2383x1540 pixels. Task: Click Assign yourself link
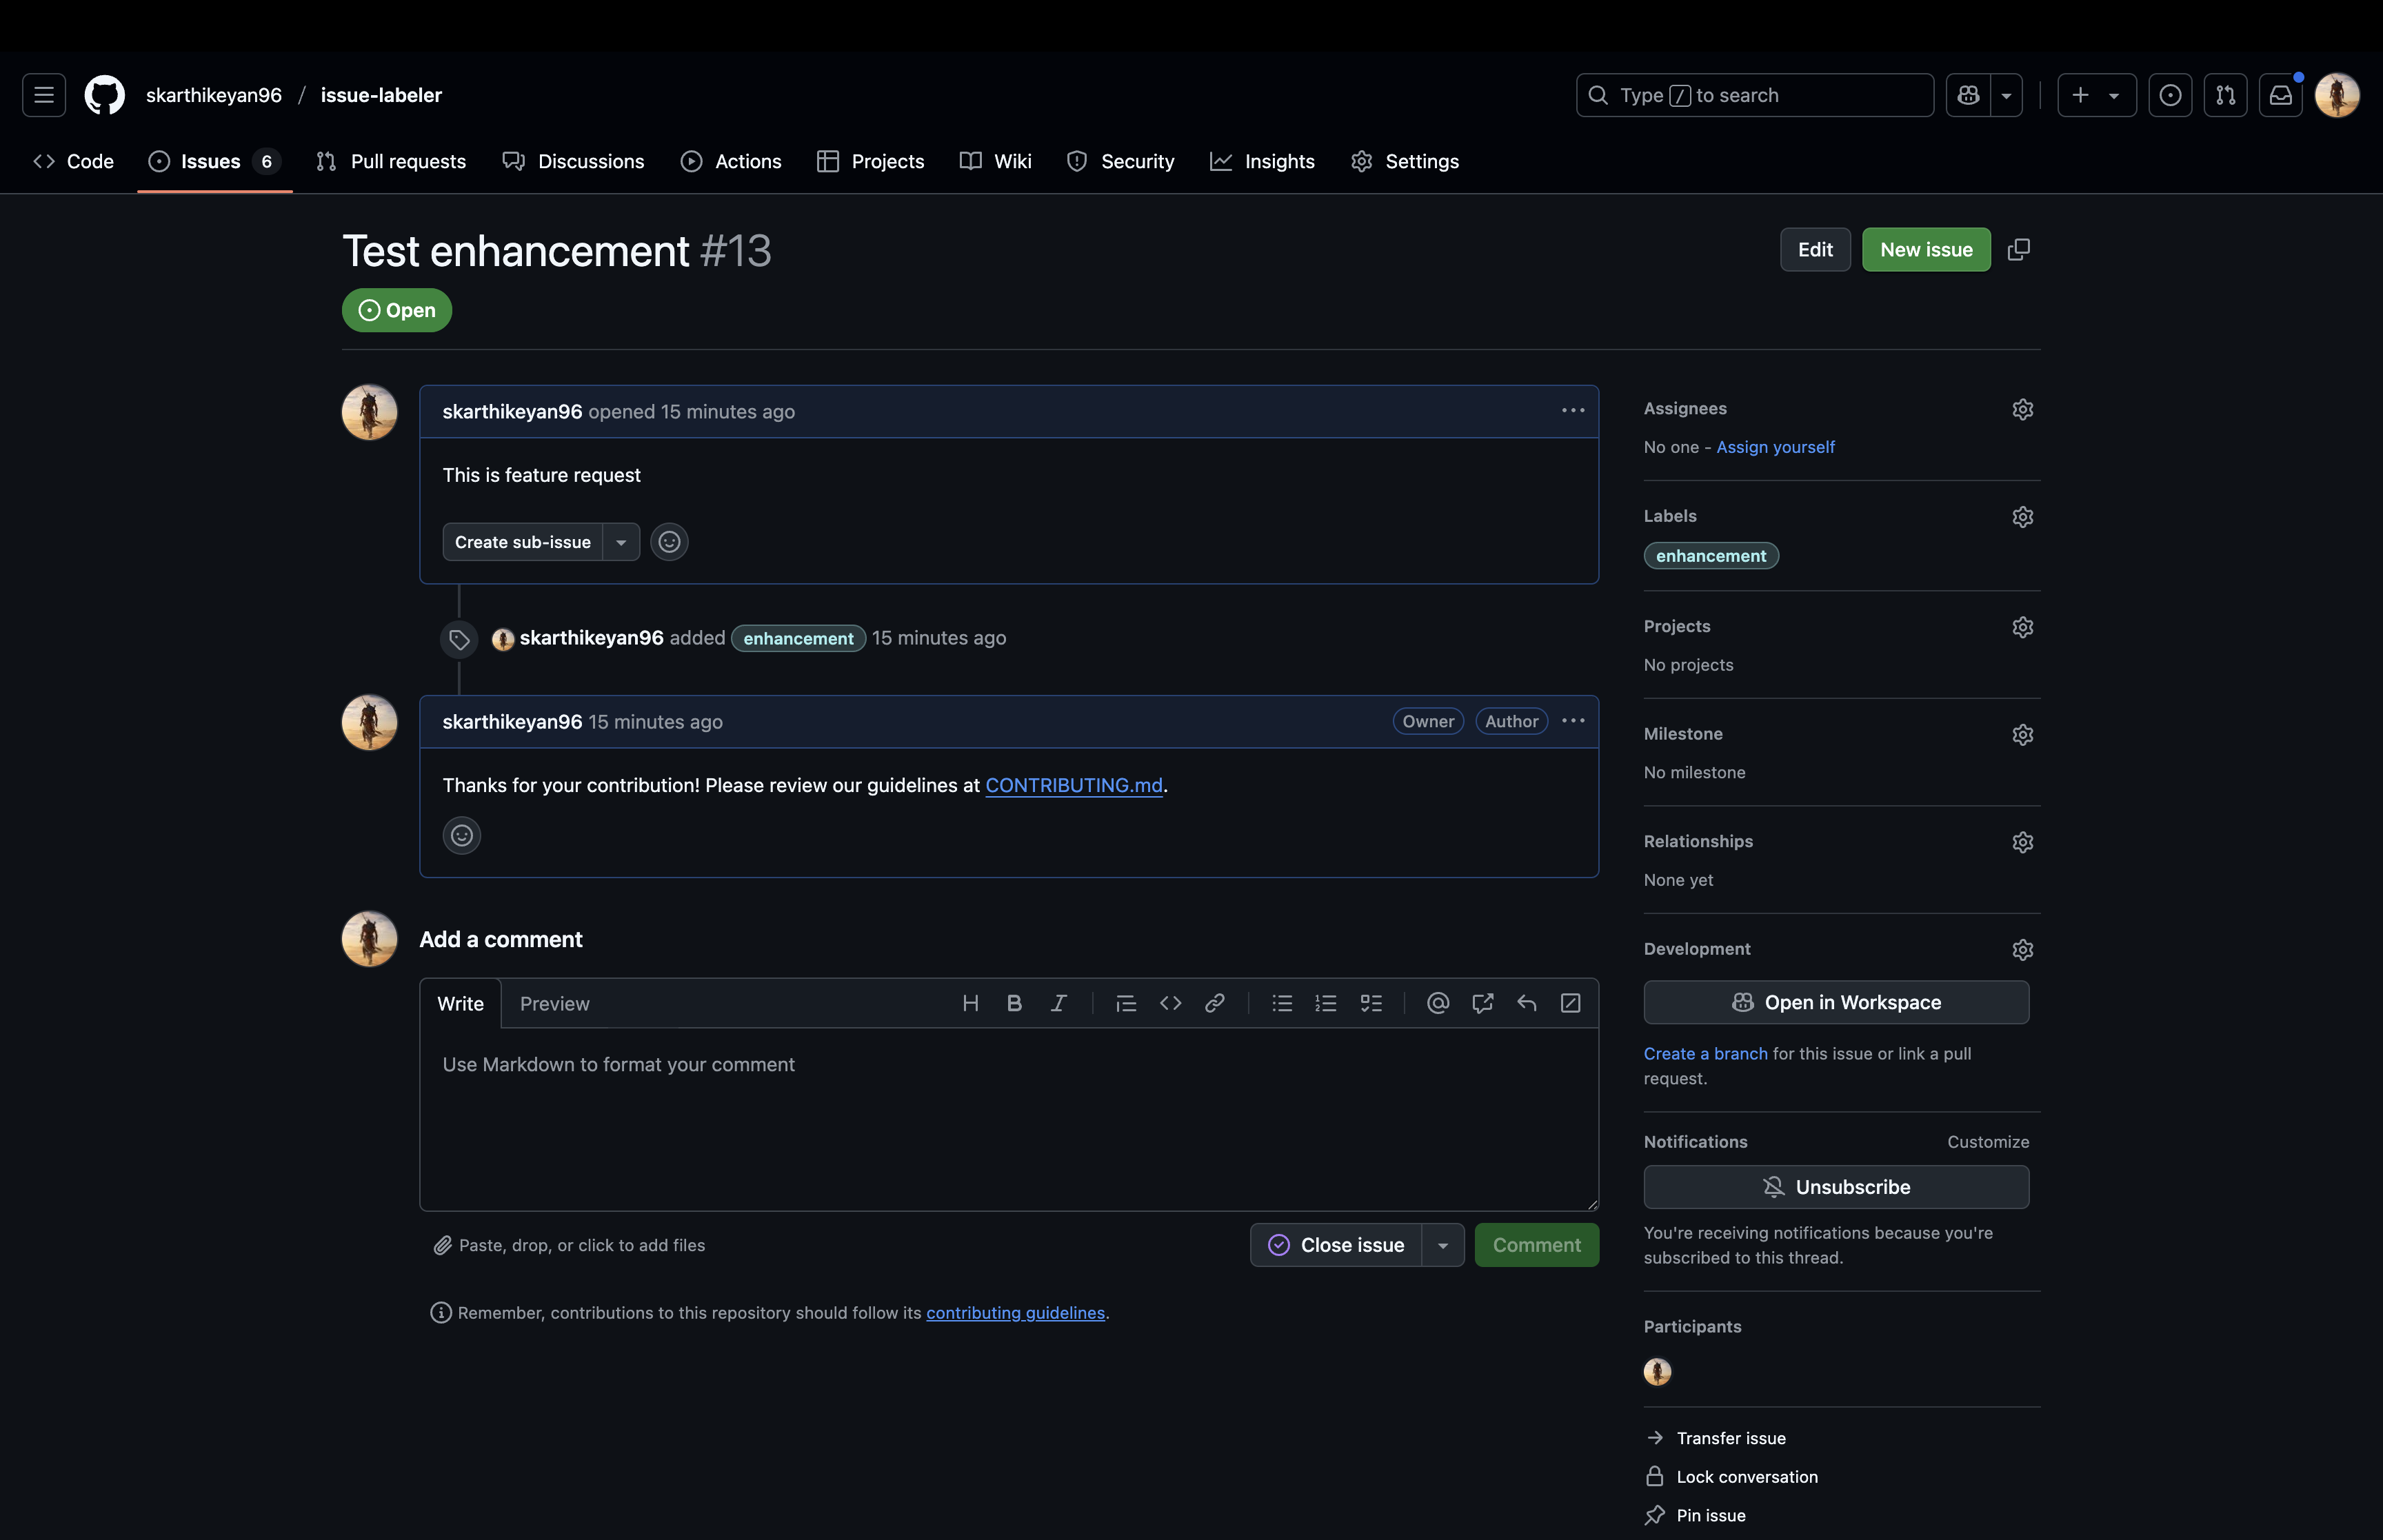click(1775, 447)
